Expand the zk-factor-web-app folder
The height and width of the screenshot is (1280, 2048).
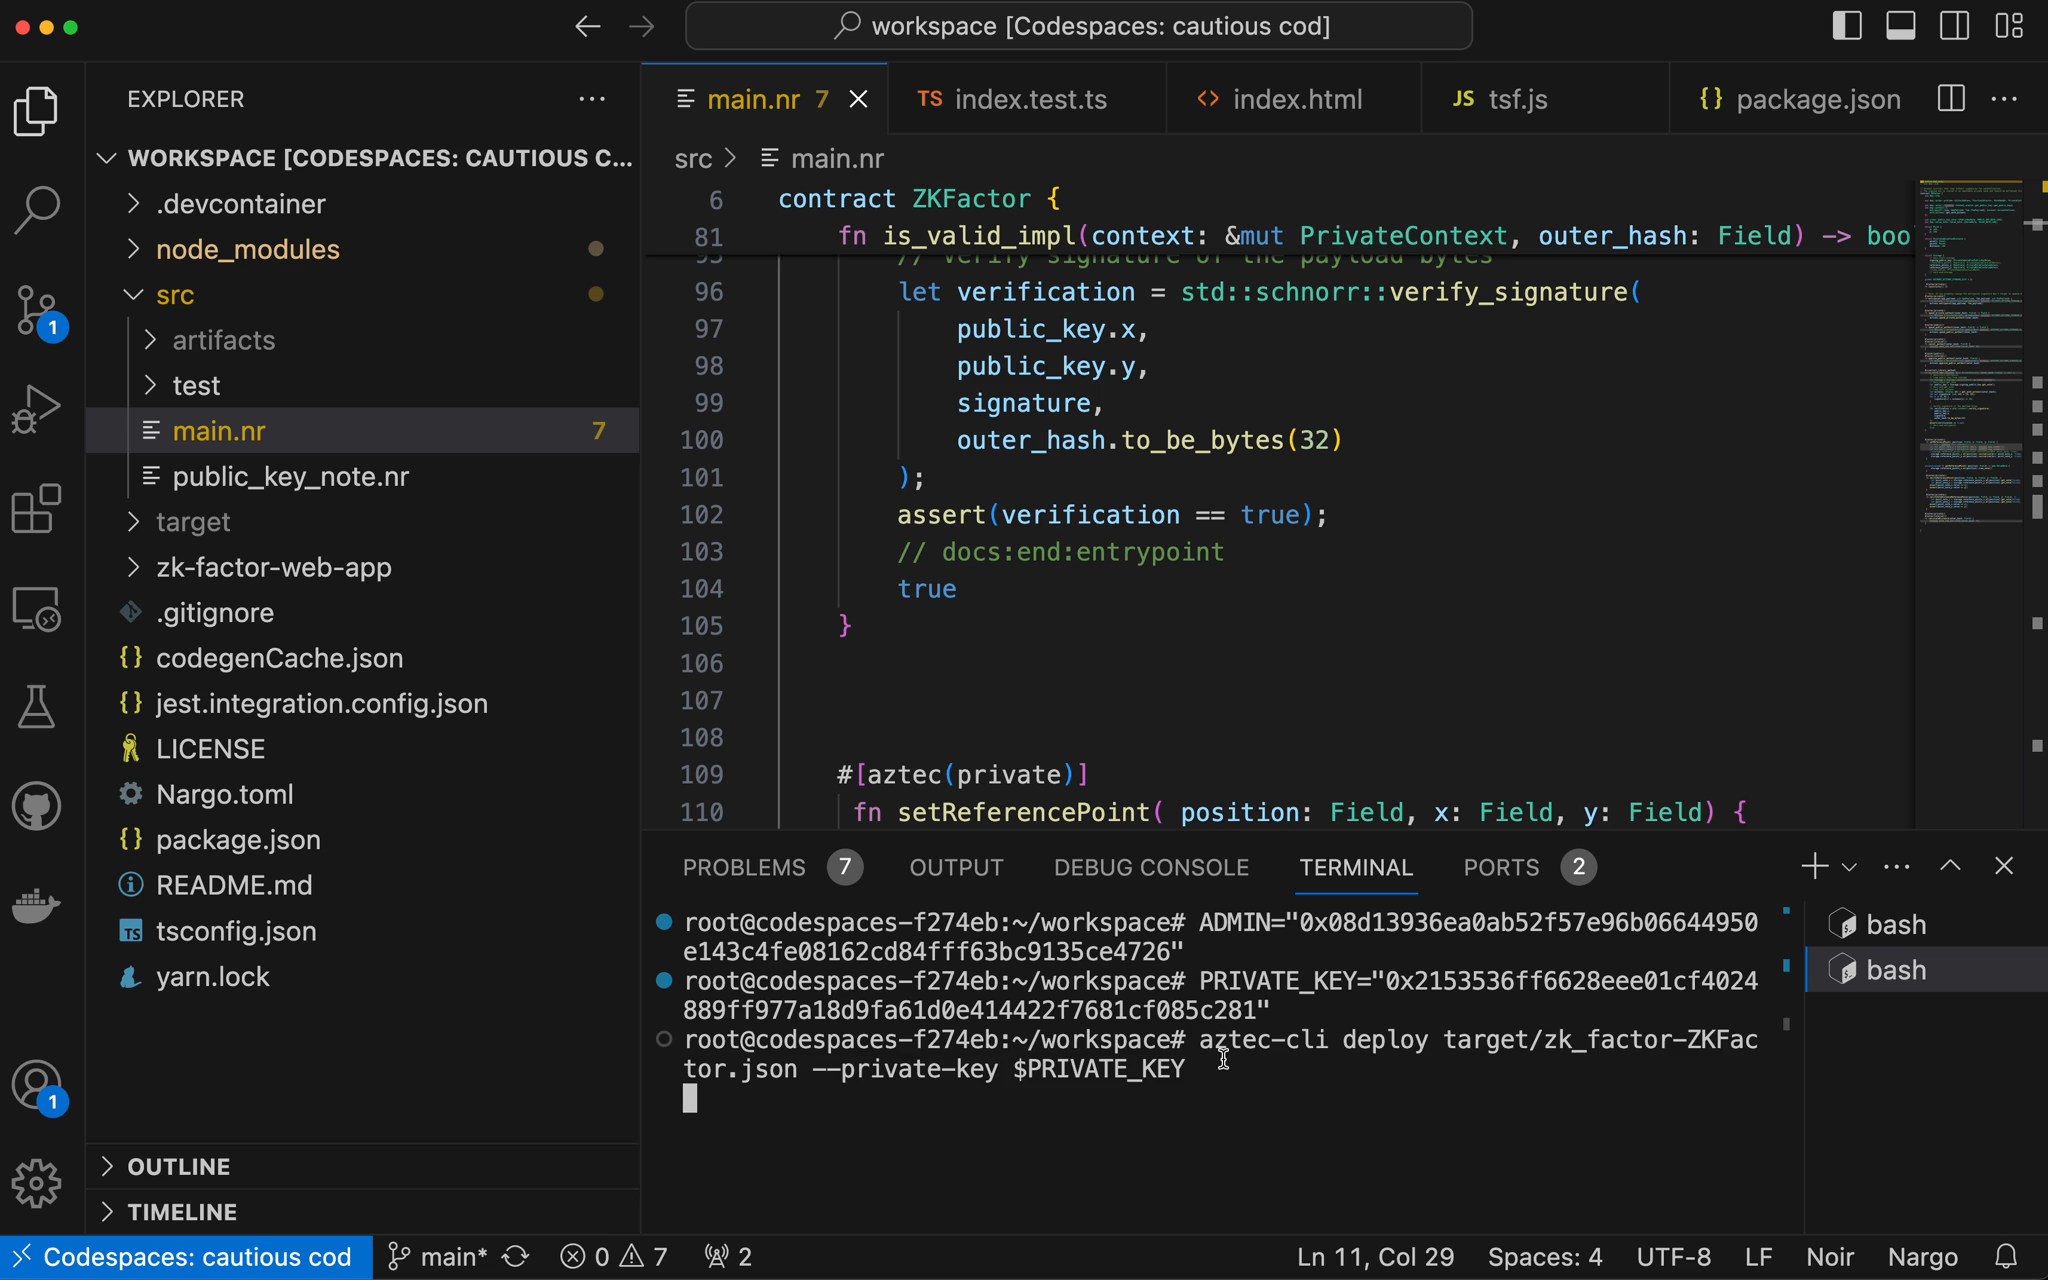pos(133,567)
